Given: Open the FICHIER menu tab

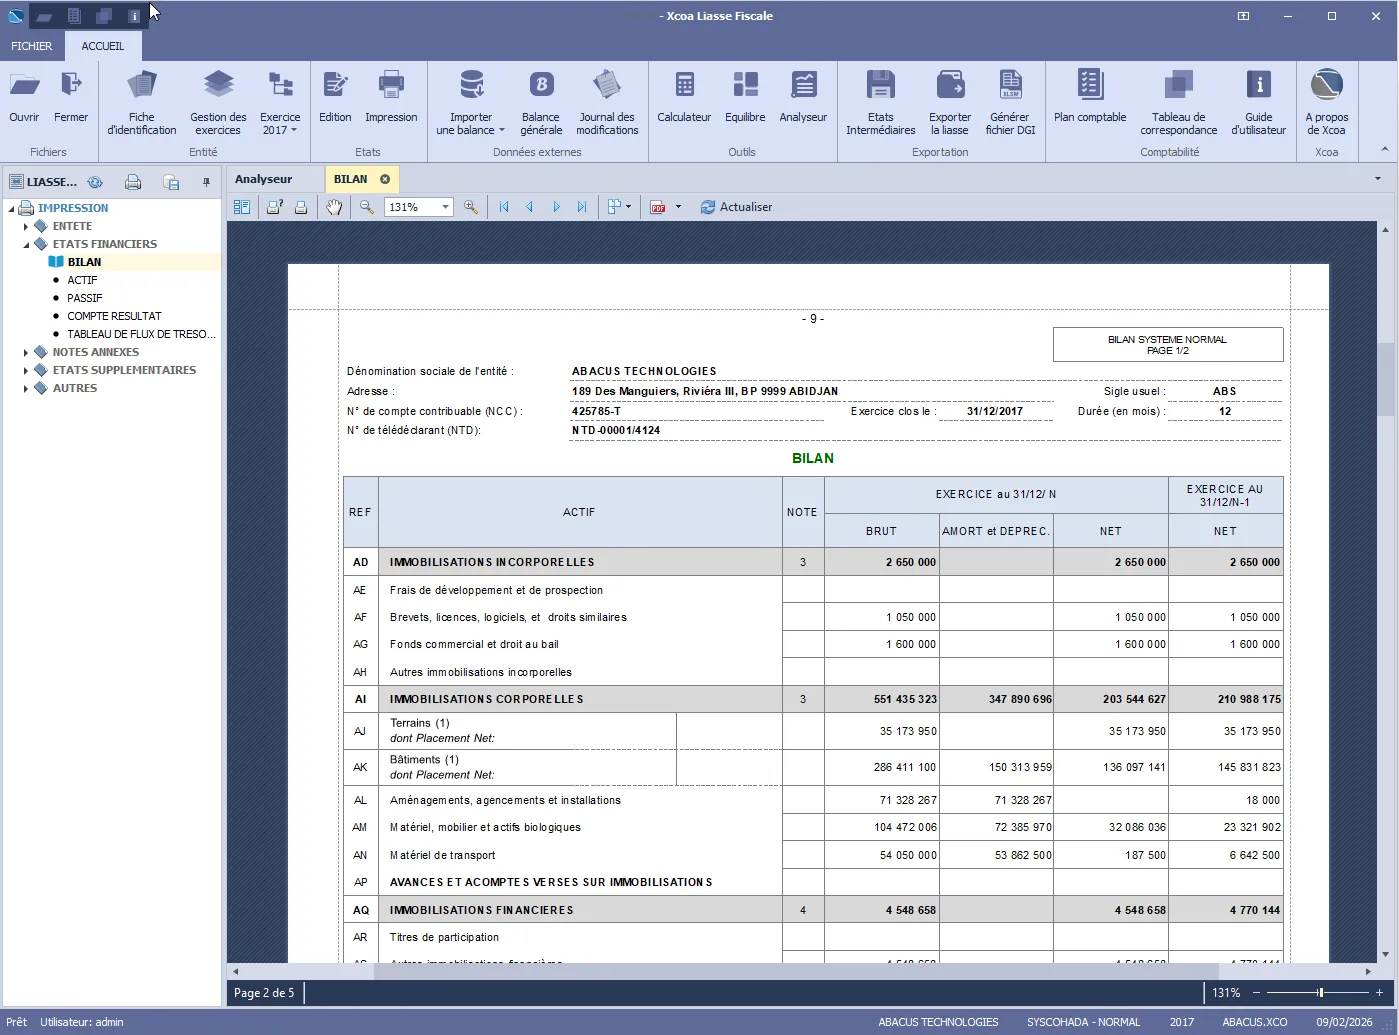Looking at the screenshot, I should click(x=32, y=46).
